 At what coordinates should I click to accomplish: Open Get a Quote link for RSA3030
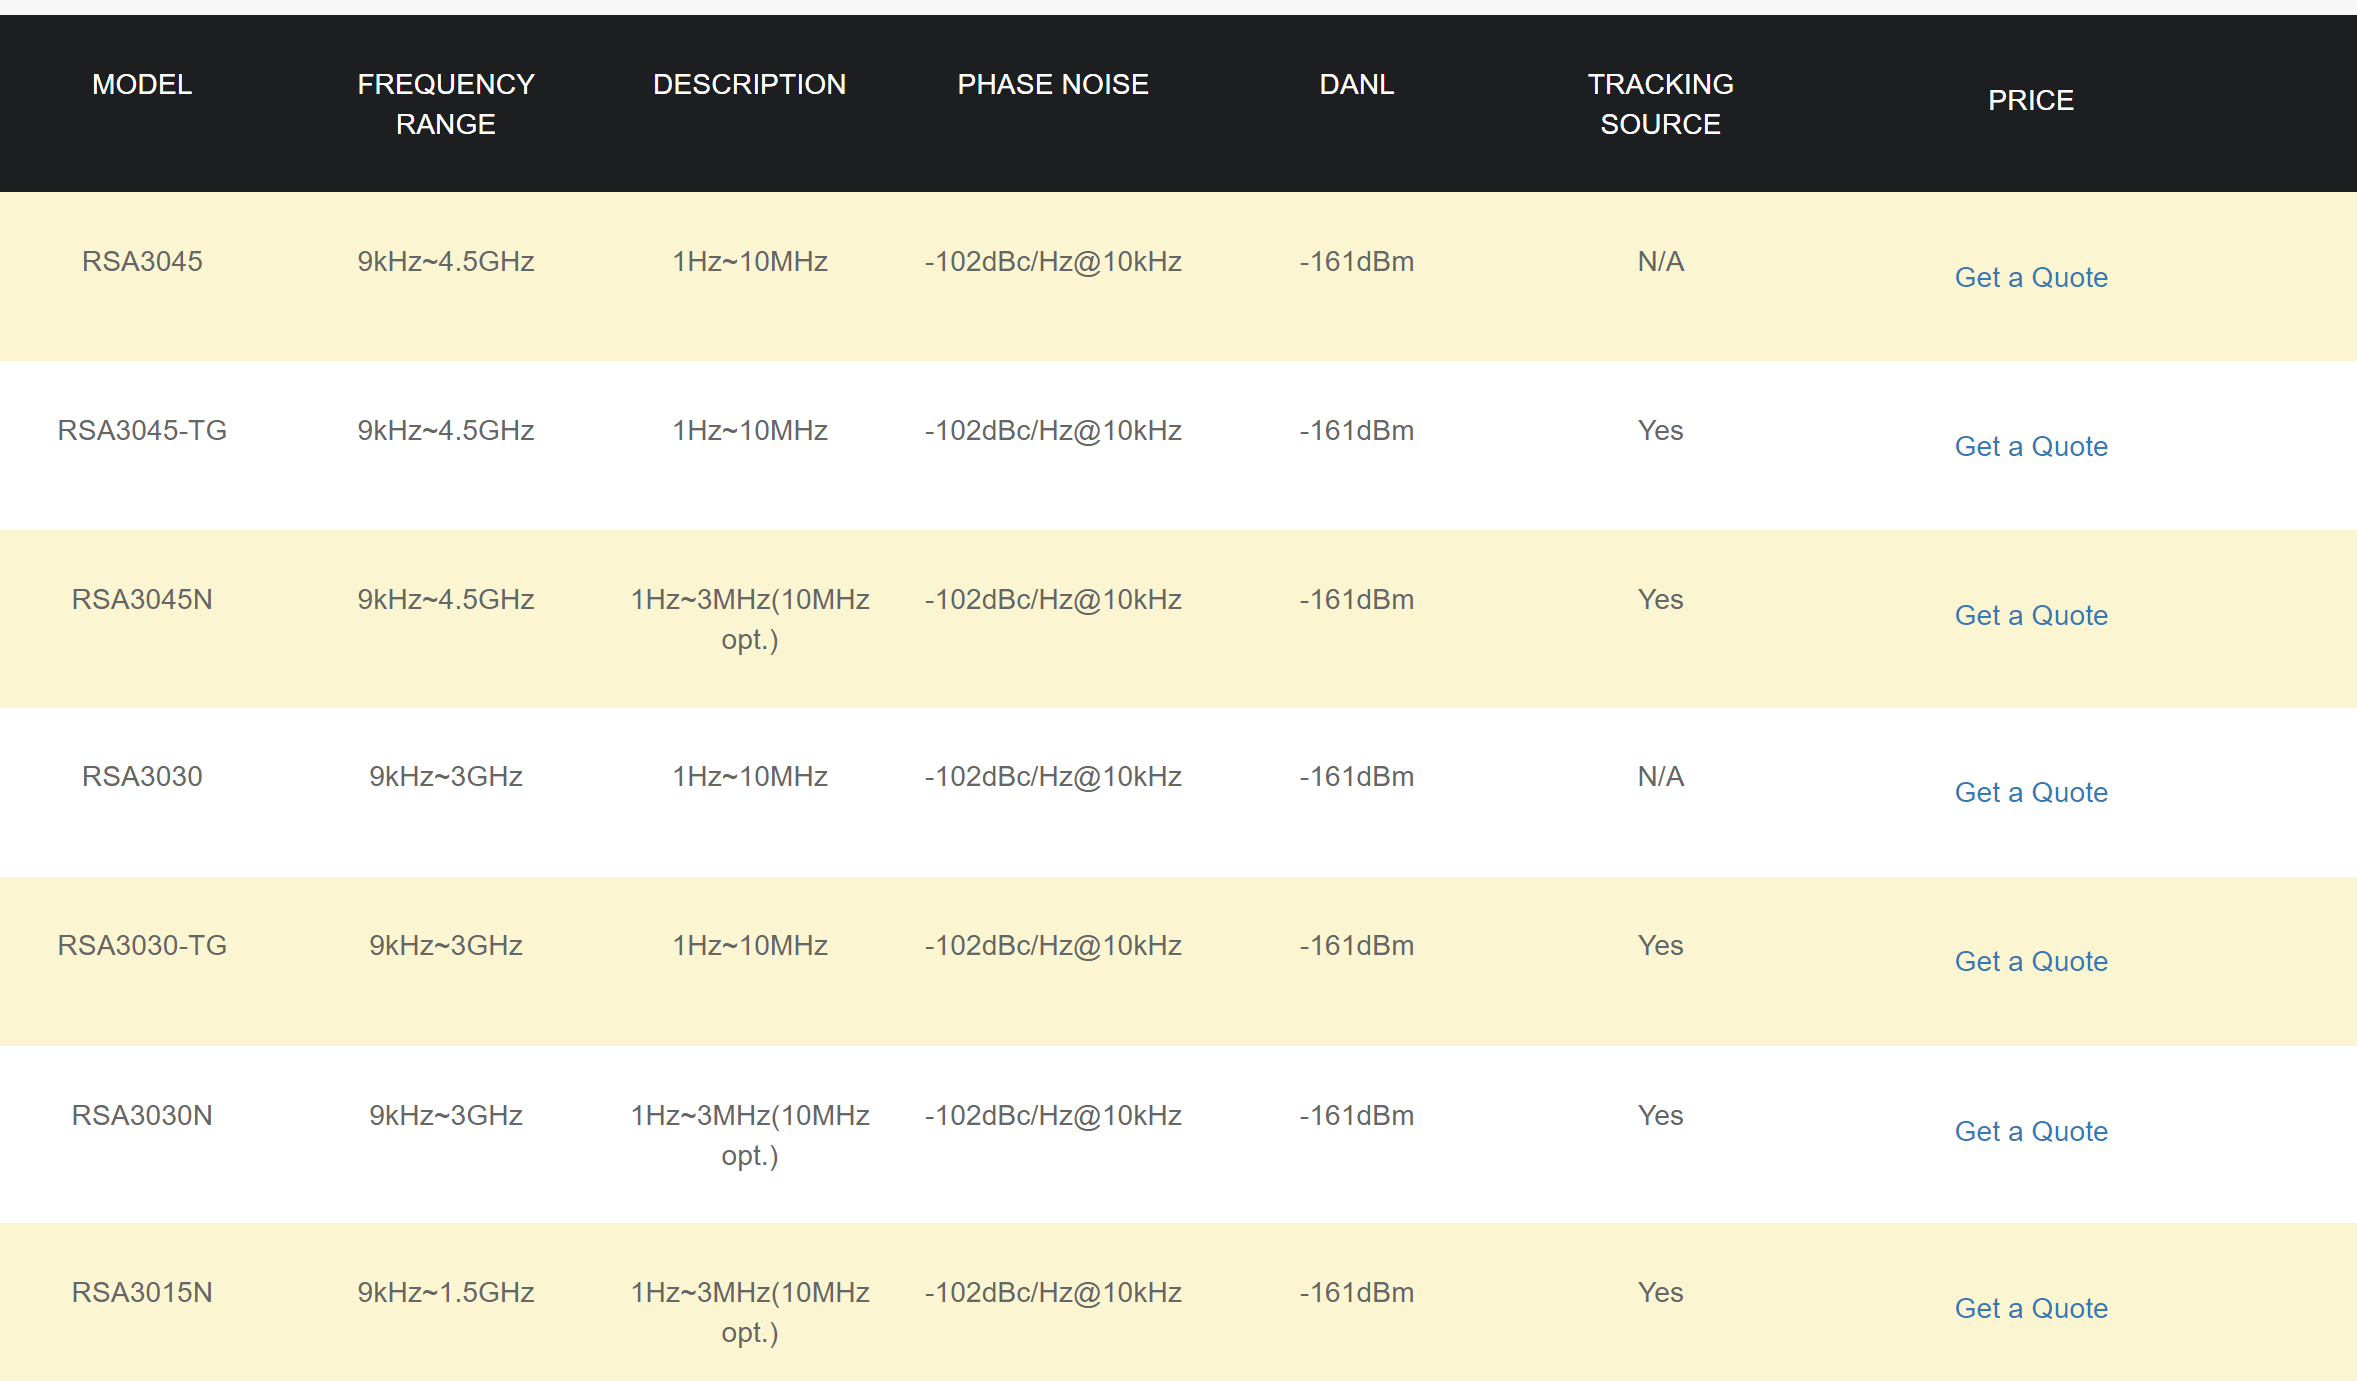coord(2031,792)
